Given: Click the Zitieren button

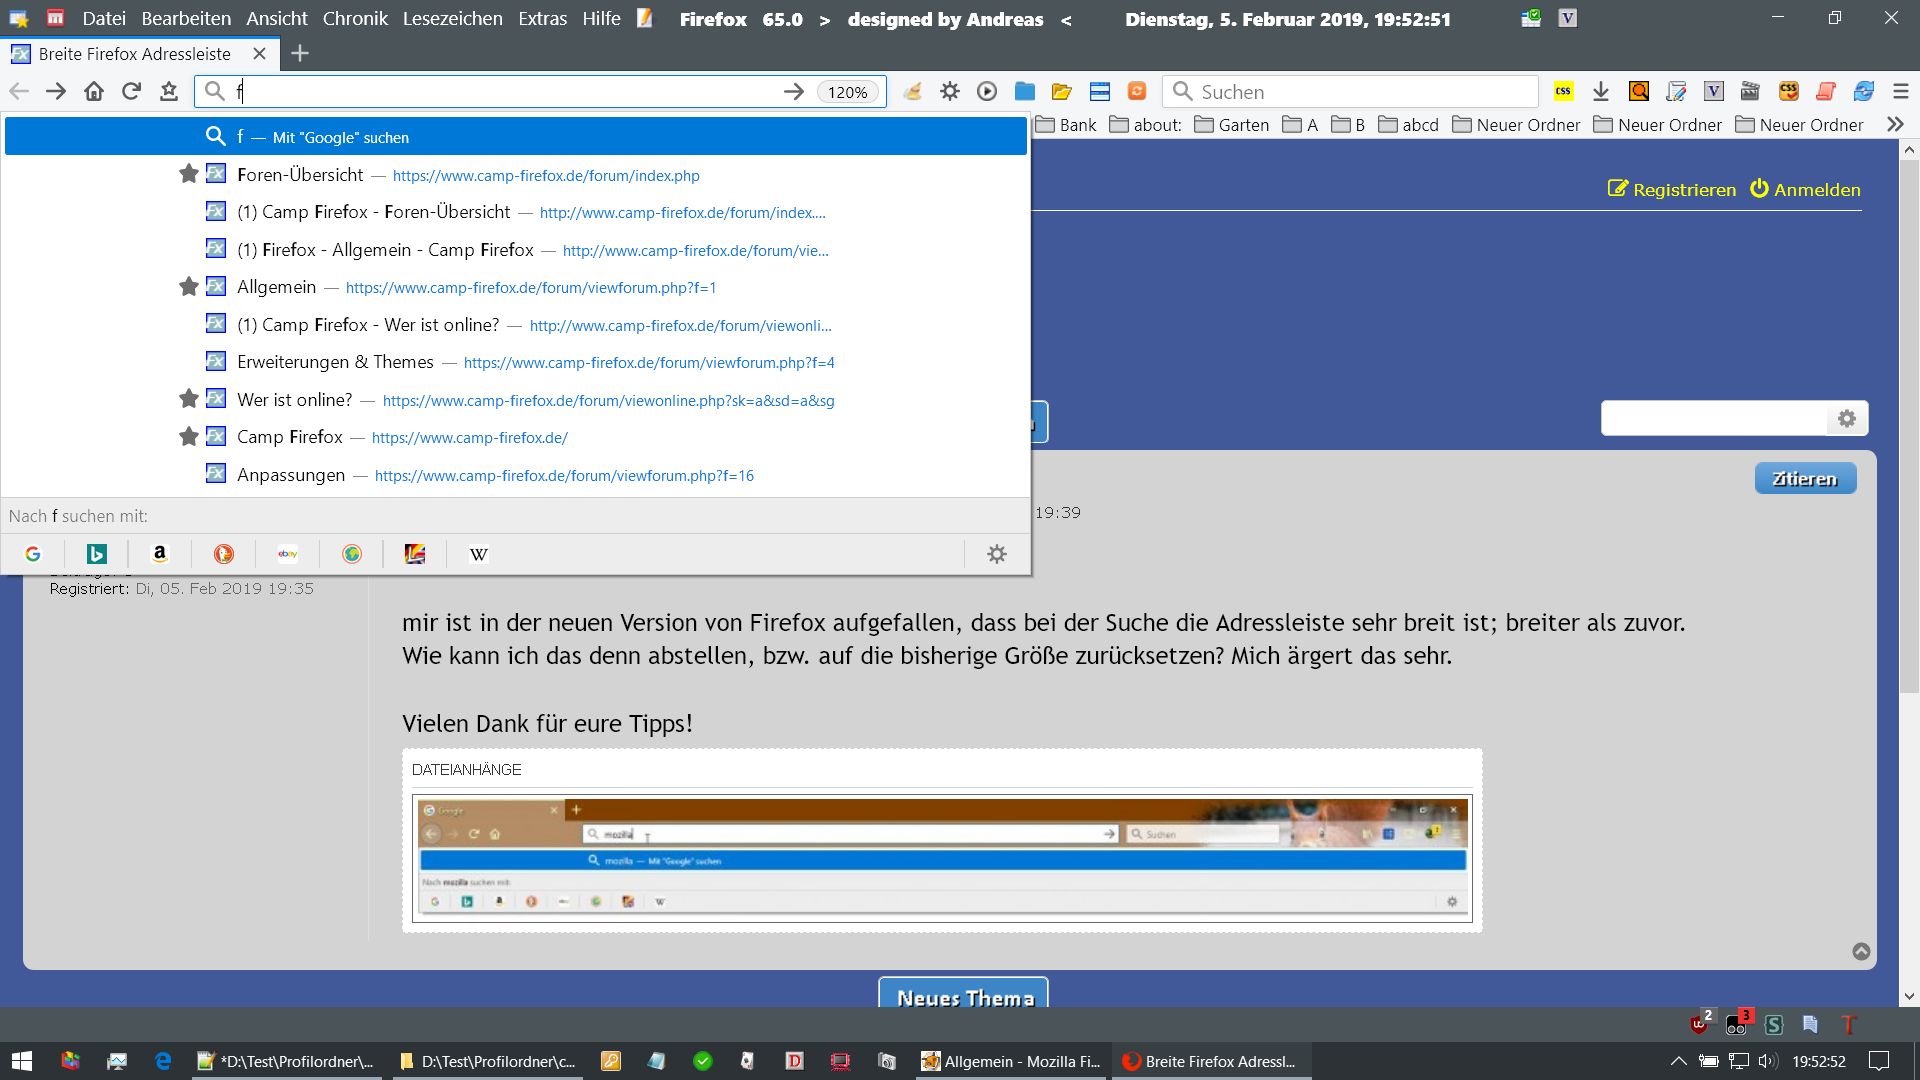Looking at the screenshot, I should click(x=1805, y=478).
